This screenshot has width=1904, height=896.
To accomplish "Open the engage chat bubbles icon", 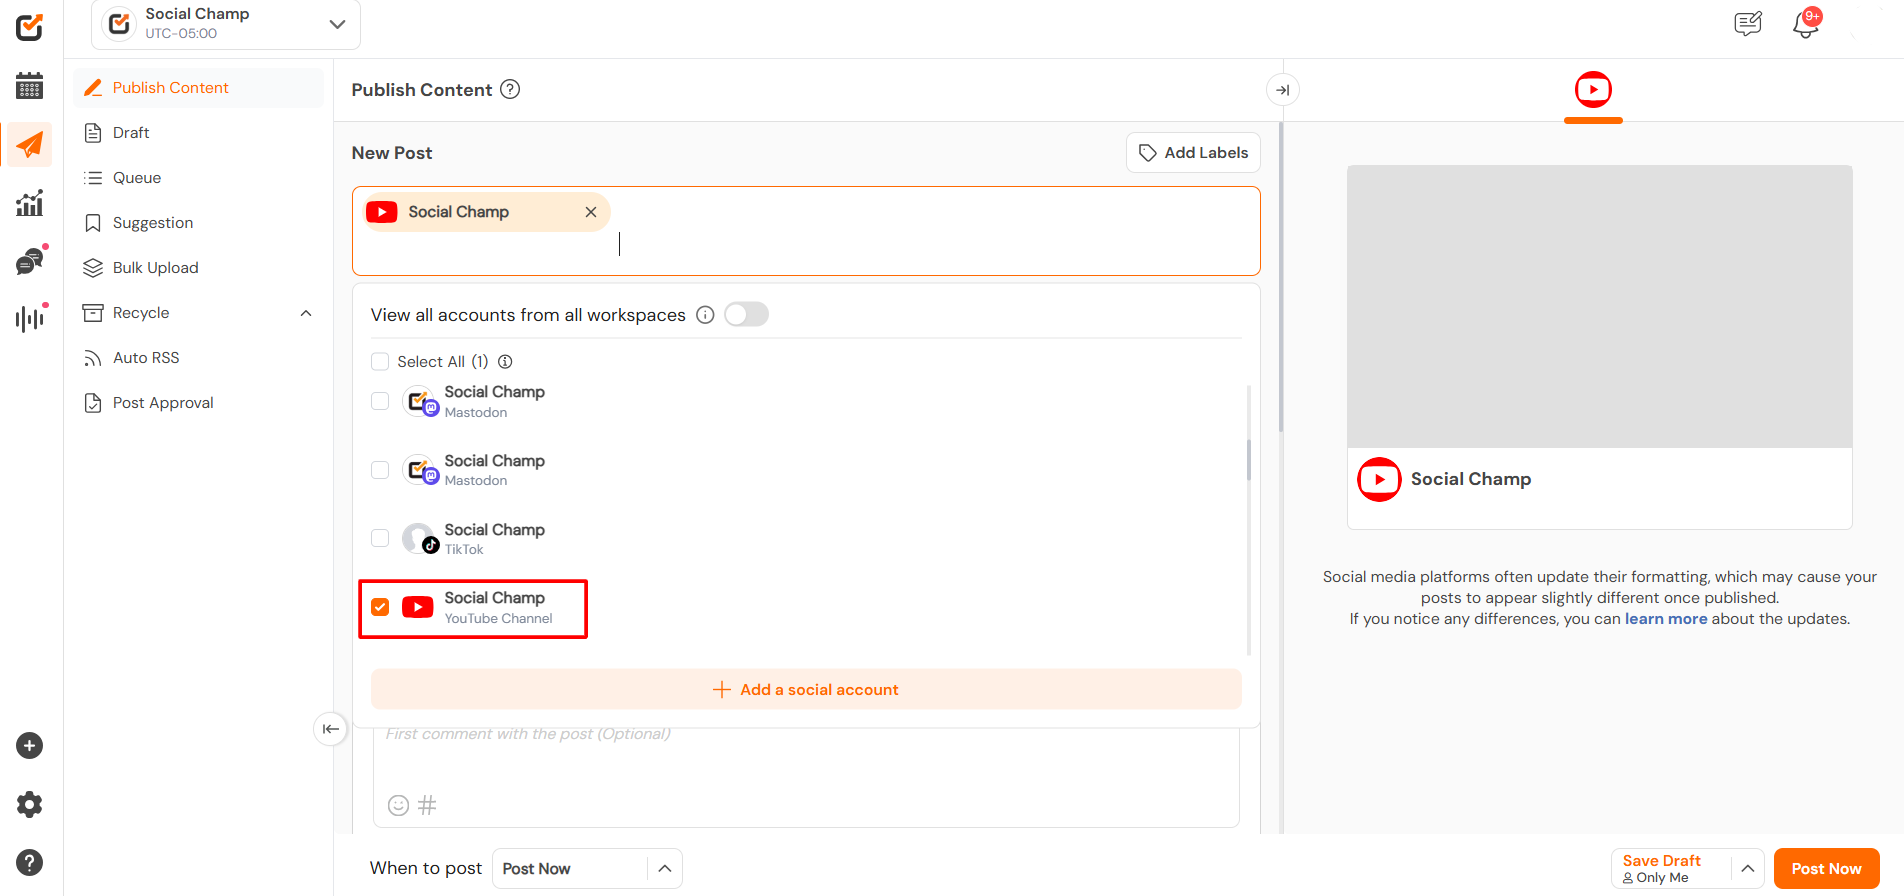I will pos(30,262).
